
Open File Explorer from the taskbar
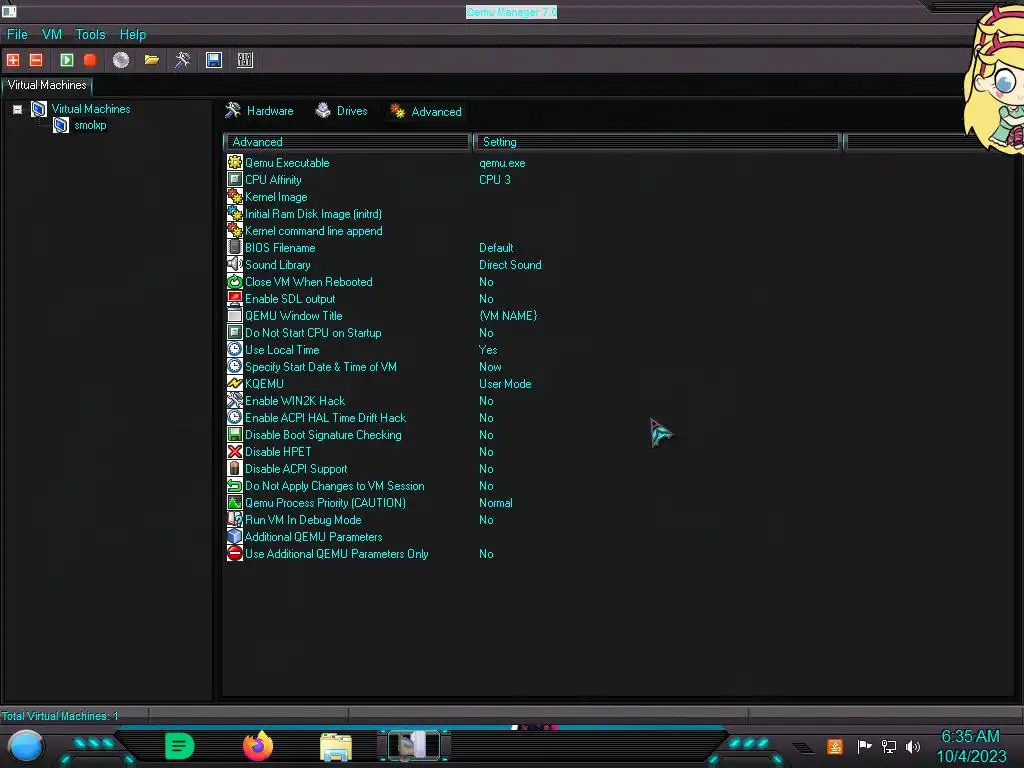pos(336,746)
